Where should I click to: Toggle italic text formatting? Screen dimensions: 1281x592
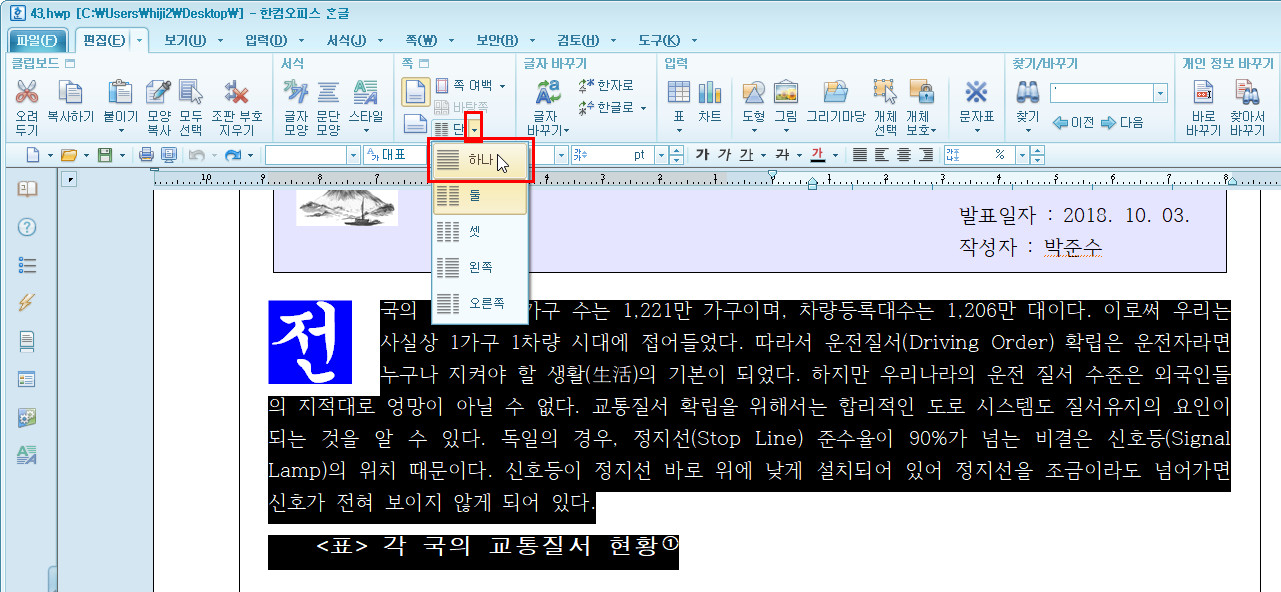pyautogui.click(x=724, y=155)
